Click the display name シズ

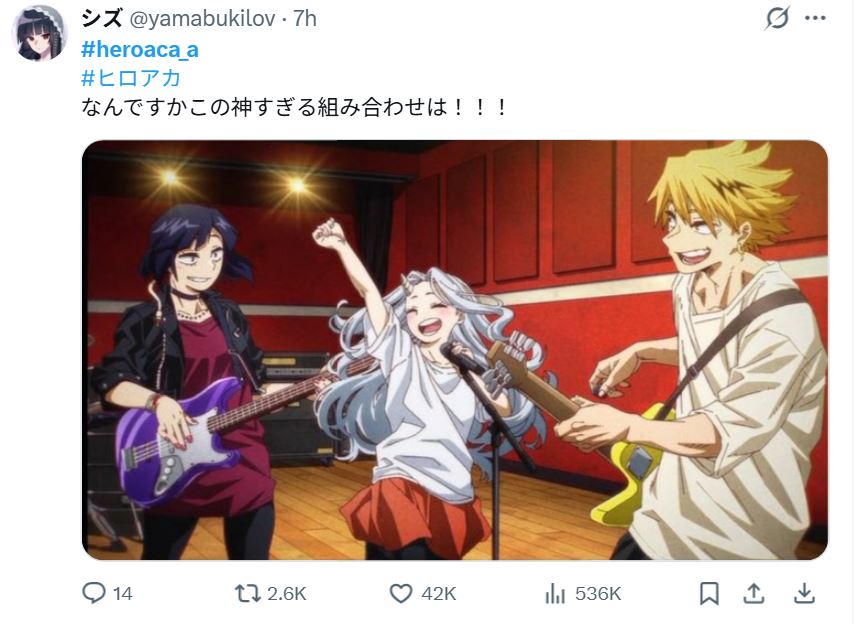click(102, 19)
